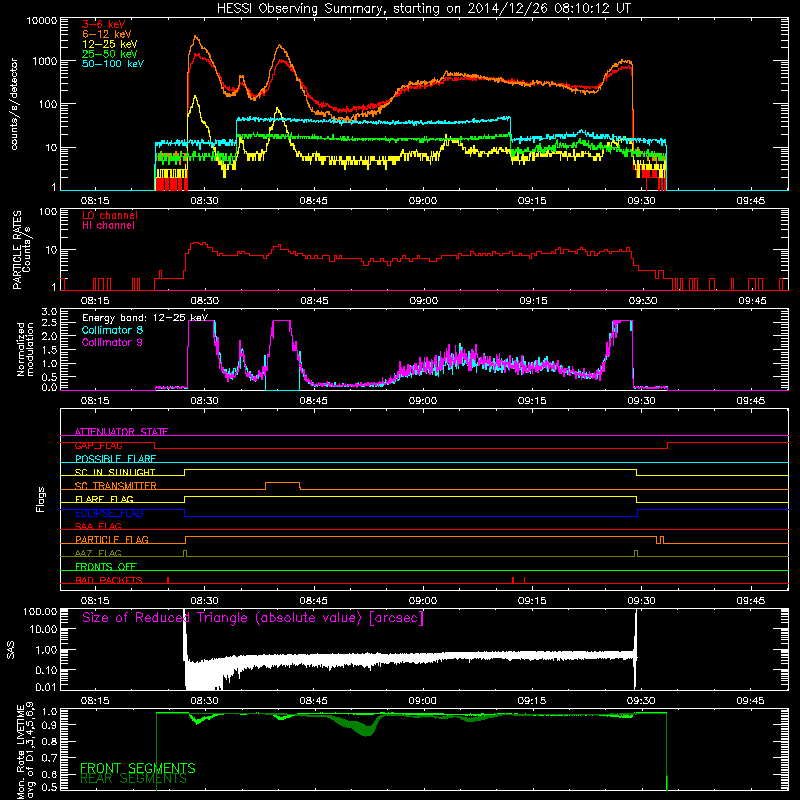The height and width of the screenshot is (800, 800).
Task: Select the SC_IN_SUNLIGHT flag label
Action: click(115, 472)
